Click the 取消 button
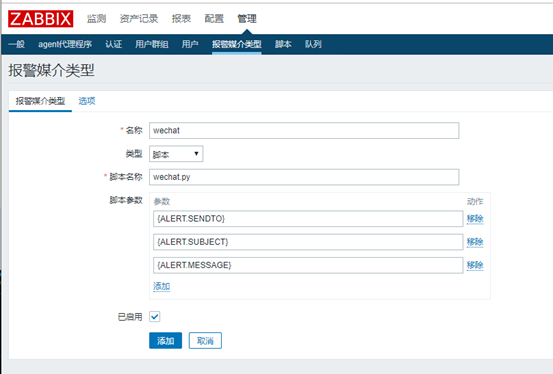The image size is (553, 374). pyautogui.click(x=205, y=340)
